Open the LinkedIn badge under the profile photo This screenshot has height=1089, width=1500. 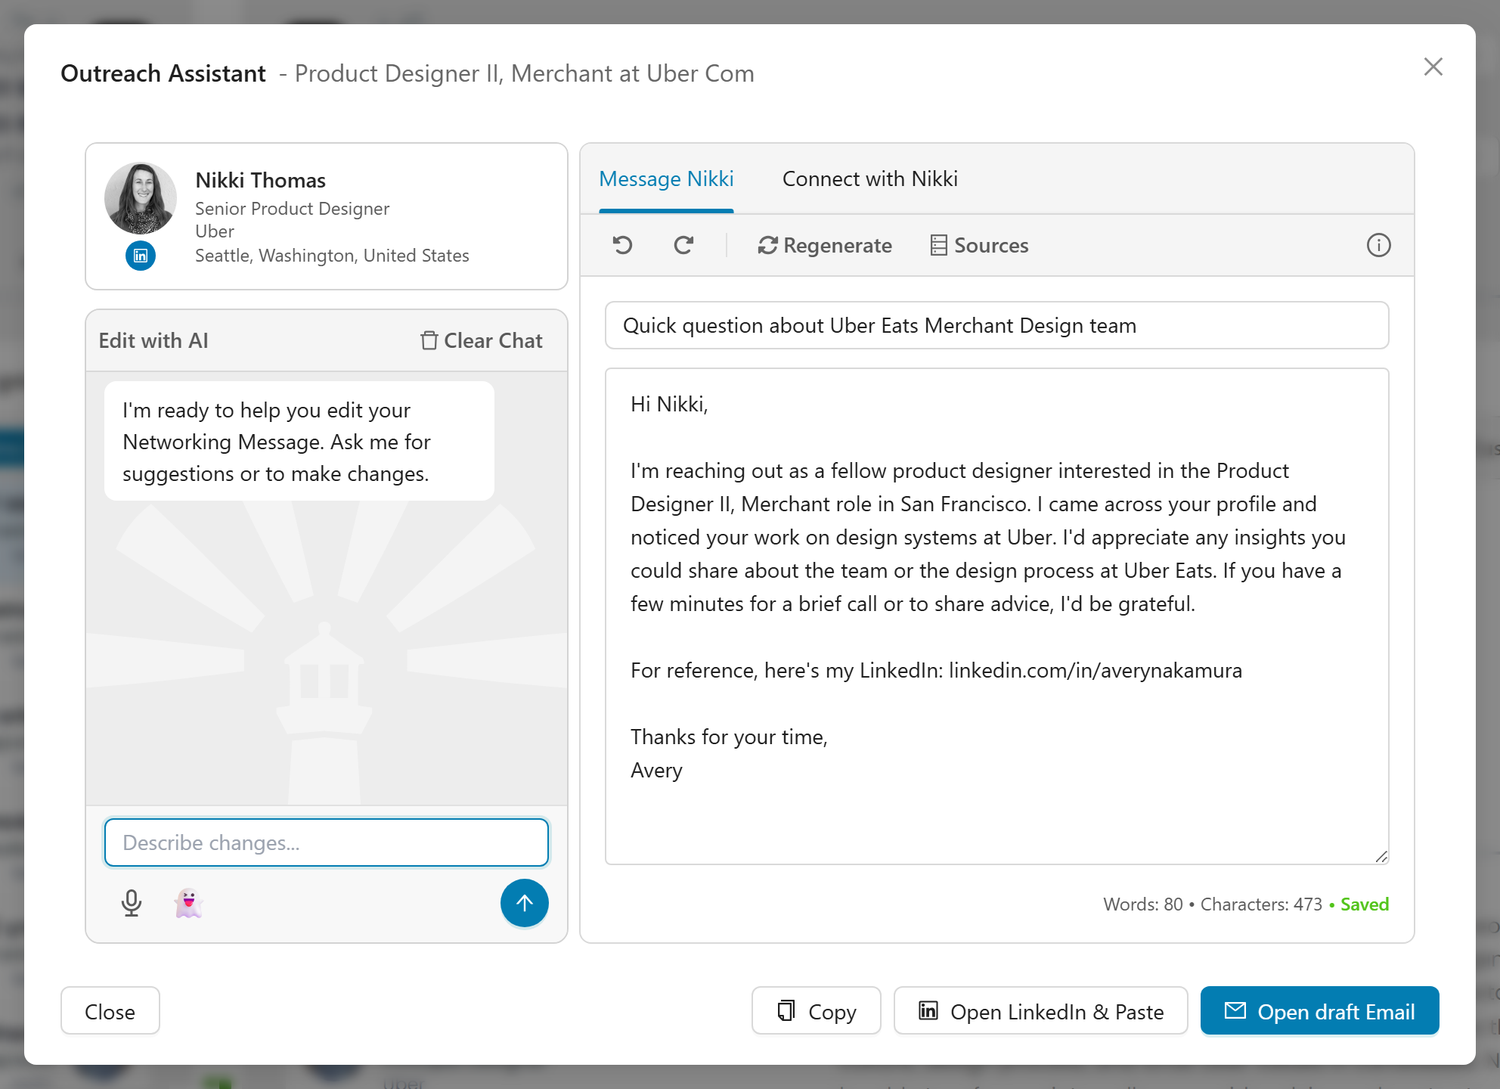pyautogui.click(x=141, y=256)
